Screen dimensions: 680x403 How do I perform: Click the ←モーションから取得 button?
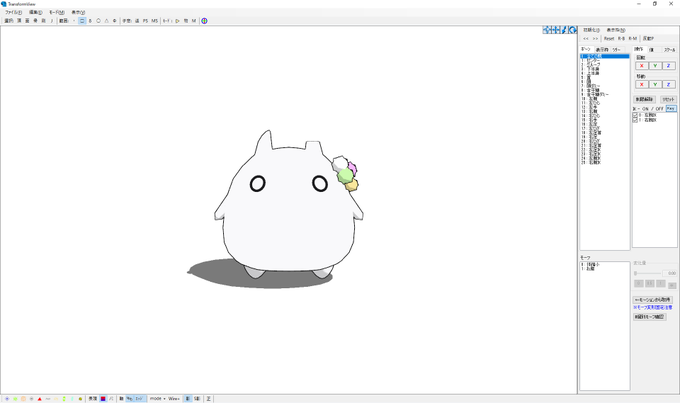pos(653,300)
